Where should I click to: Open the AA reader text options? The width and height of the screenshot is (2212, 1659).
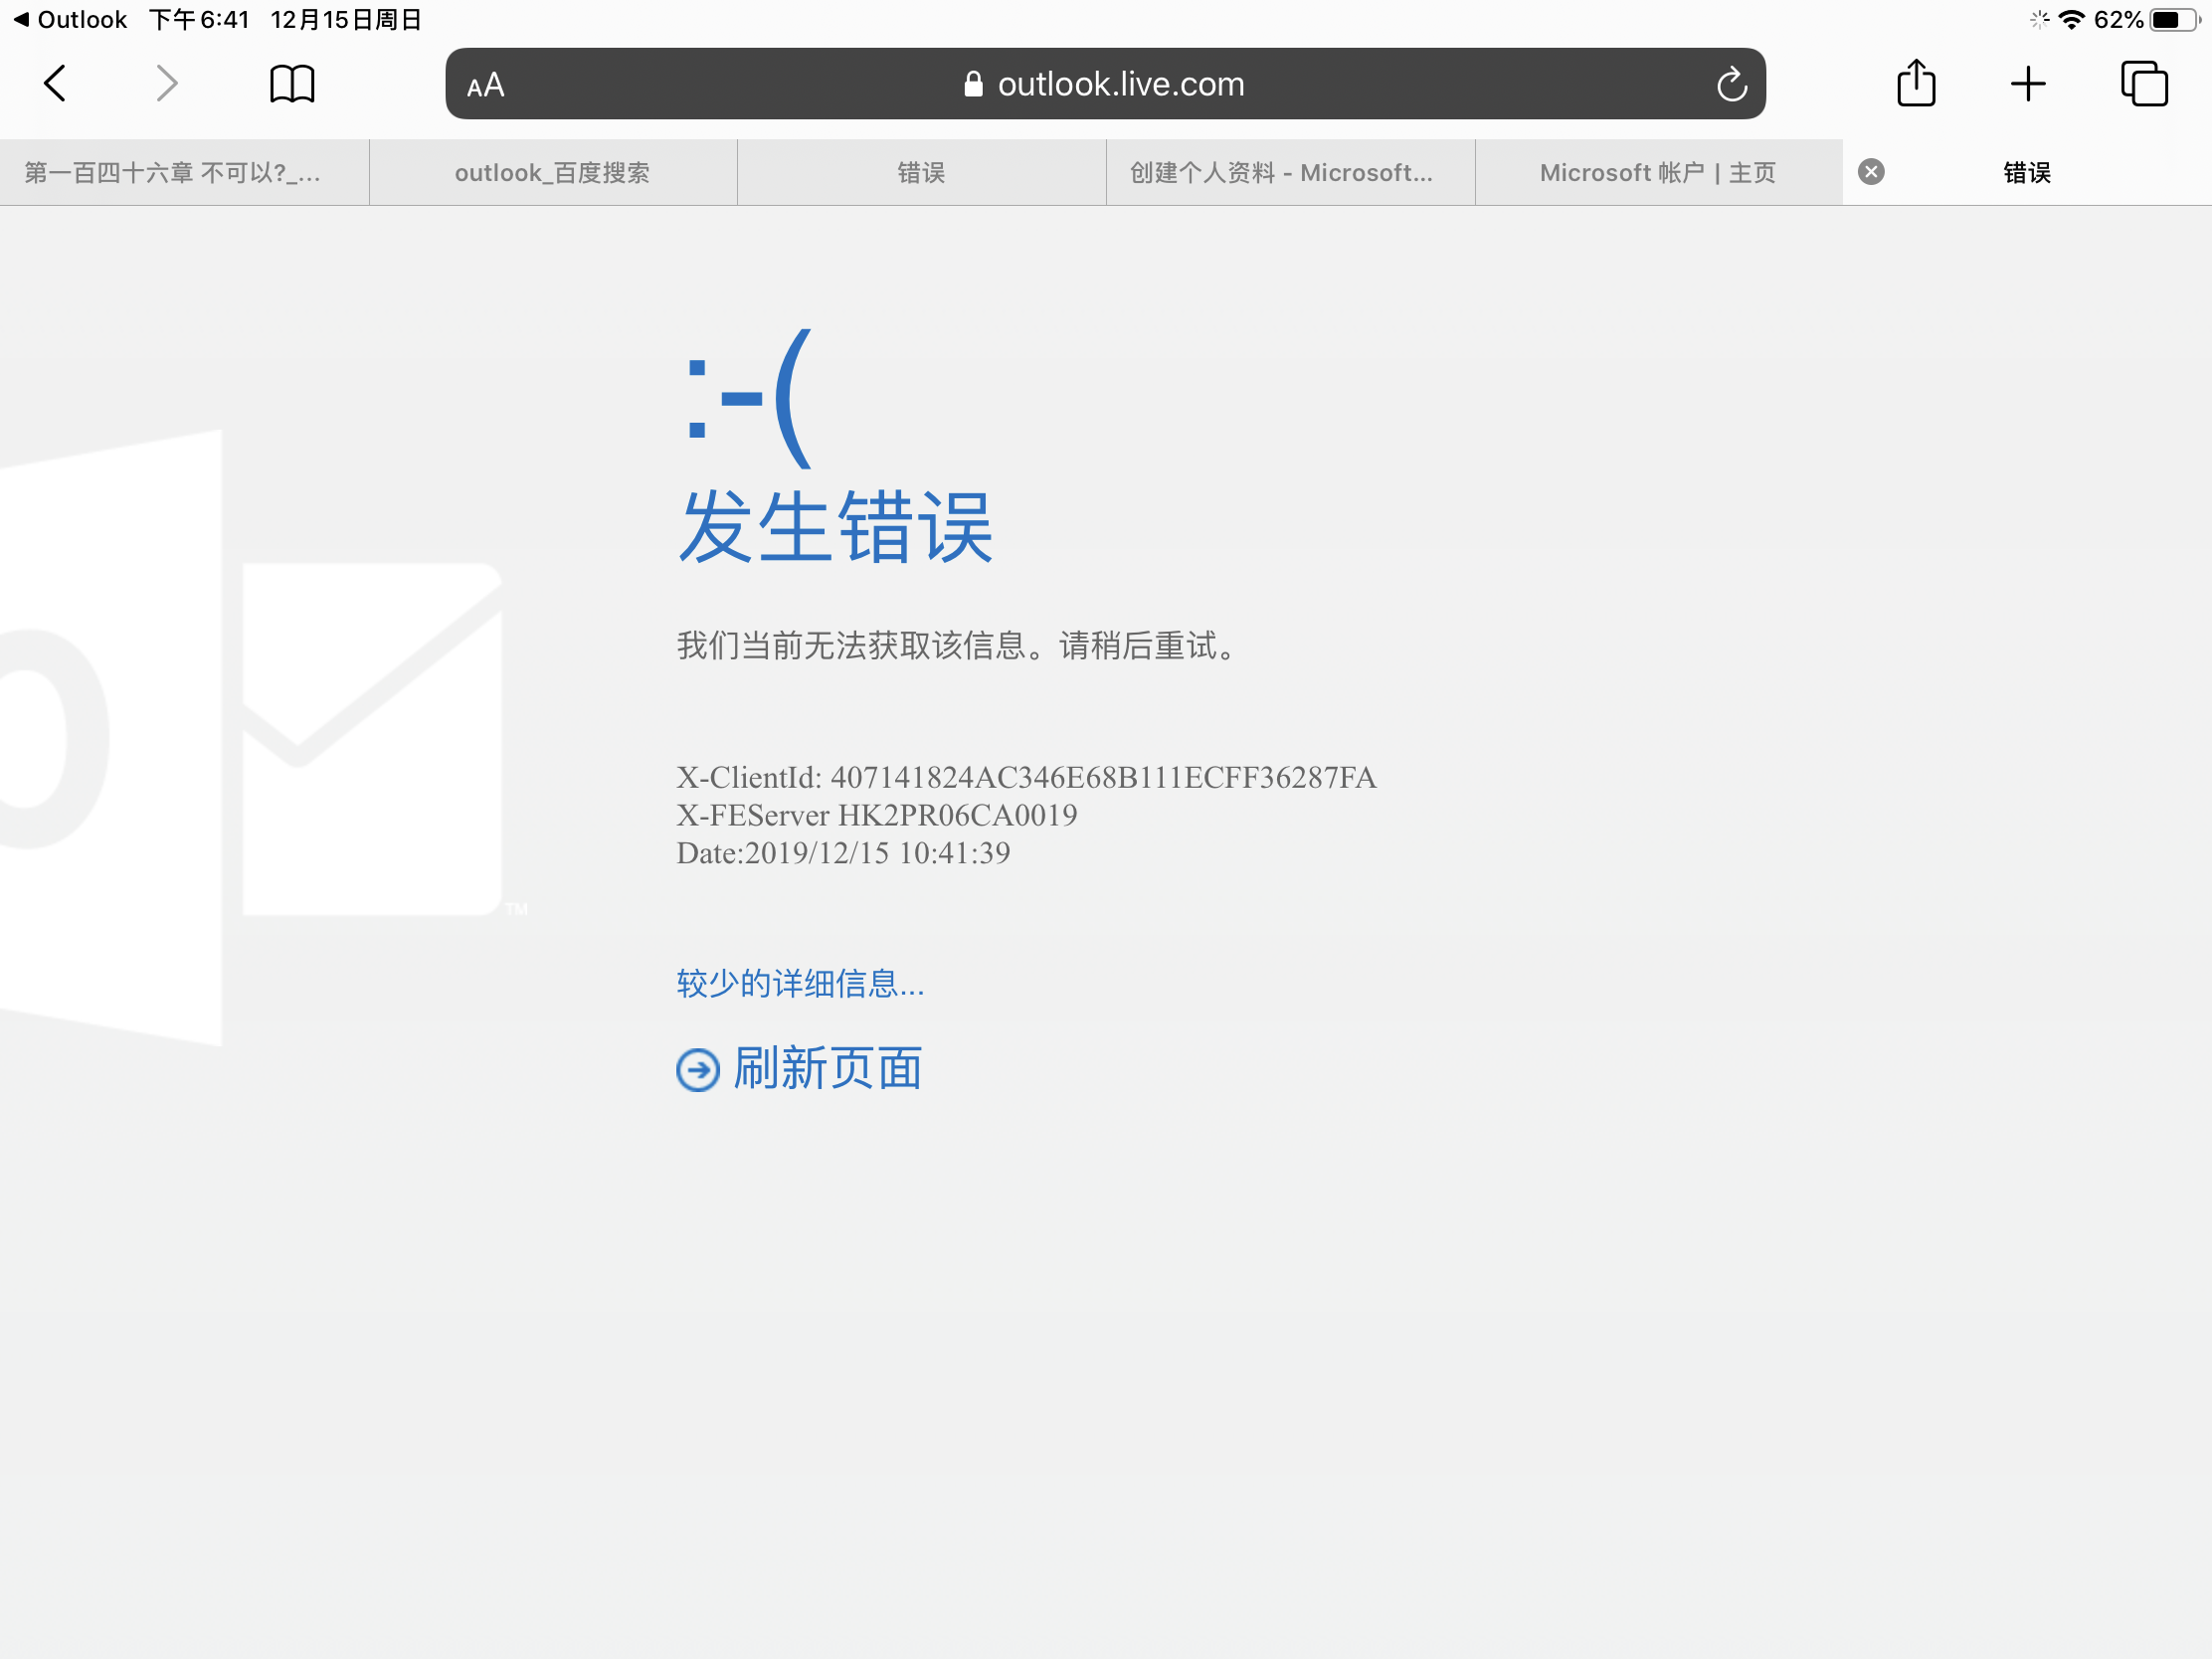click(x=486, y=86)
